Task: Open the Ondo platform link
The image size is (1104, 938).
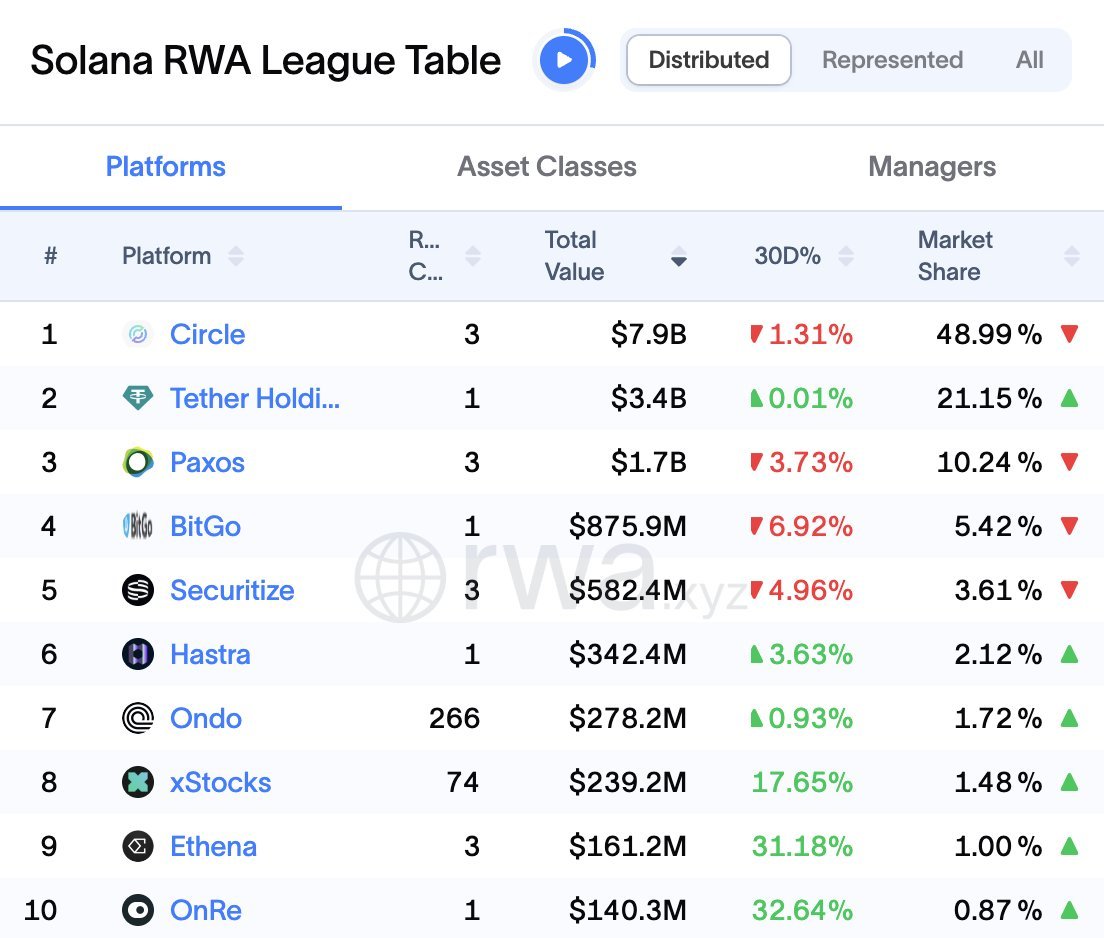Action: (206, 718)
